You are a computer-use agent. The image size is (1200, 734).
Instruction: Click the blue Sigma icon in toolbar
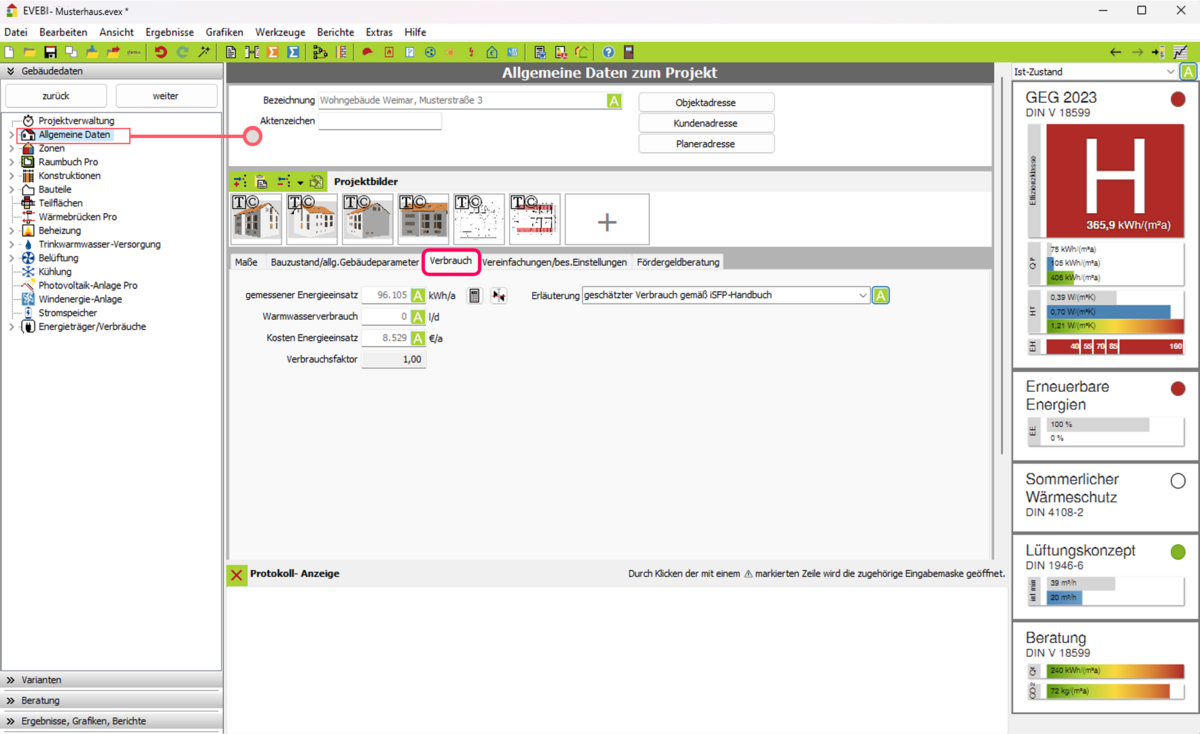coord(293,52)
